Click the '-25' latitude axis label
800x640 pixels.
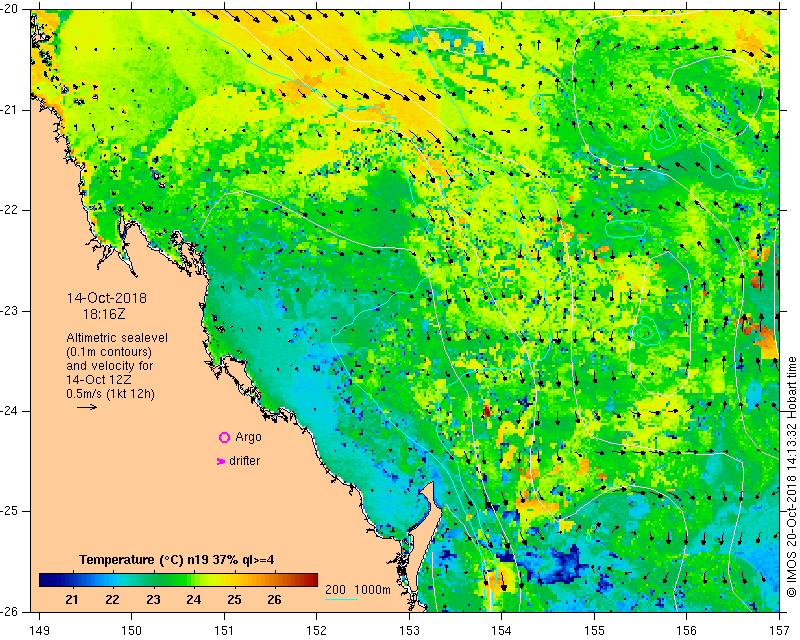(x=10, y=511)
